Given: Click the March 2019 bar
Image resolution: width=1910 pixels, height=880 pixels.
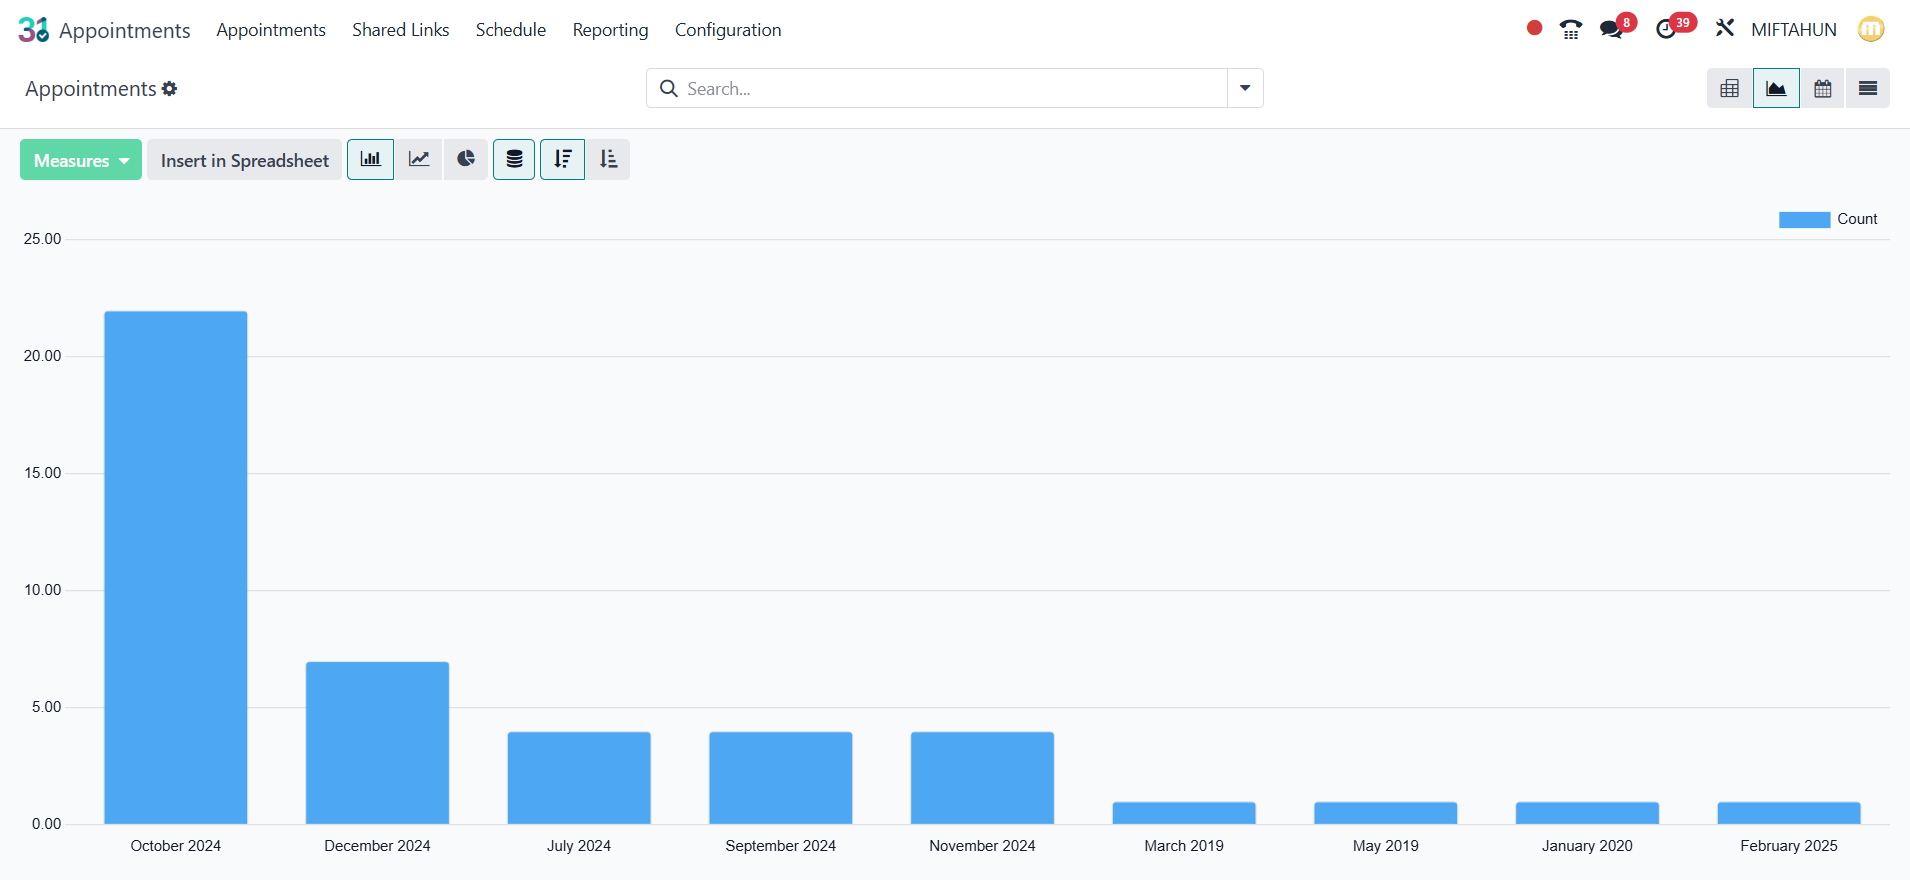Looking at the screenshot, I should coord(1184,813).
